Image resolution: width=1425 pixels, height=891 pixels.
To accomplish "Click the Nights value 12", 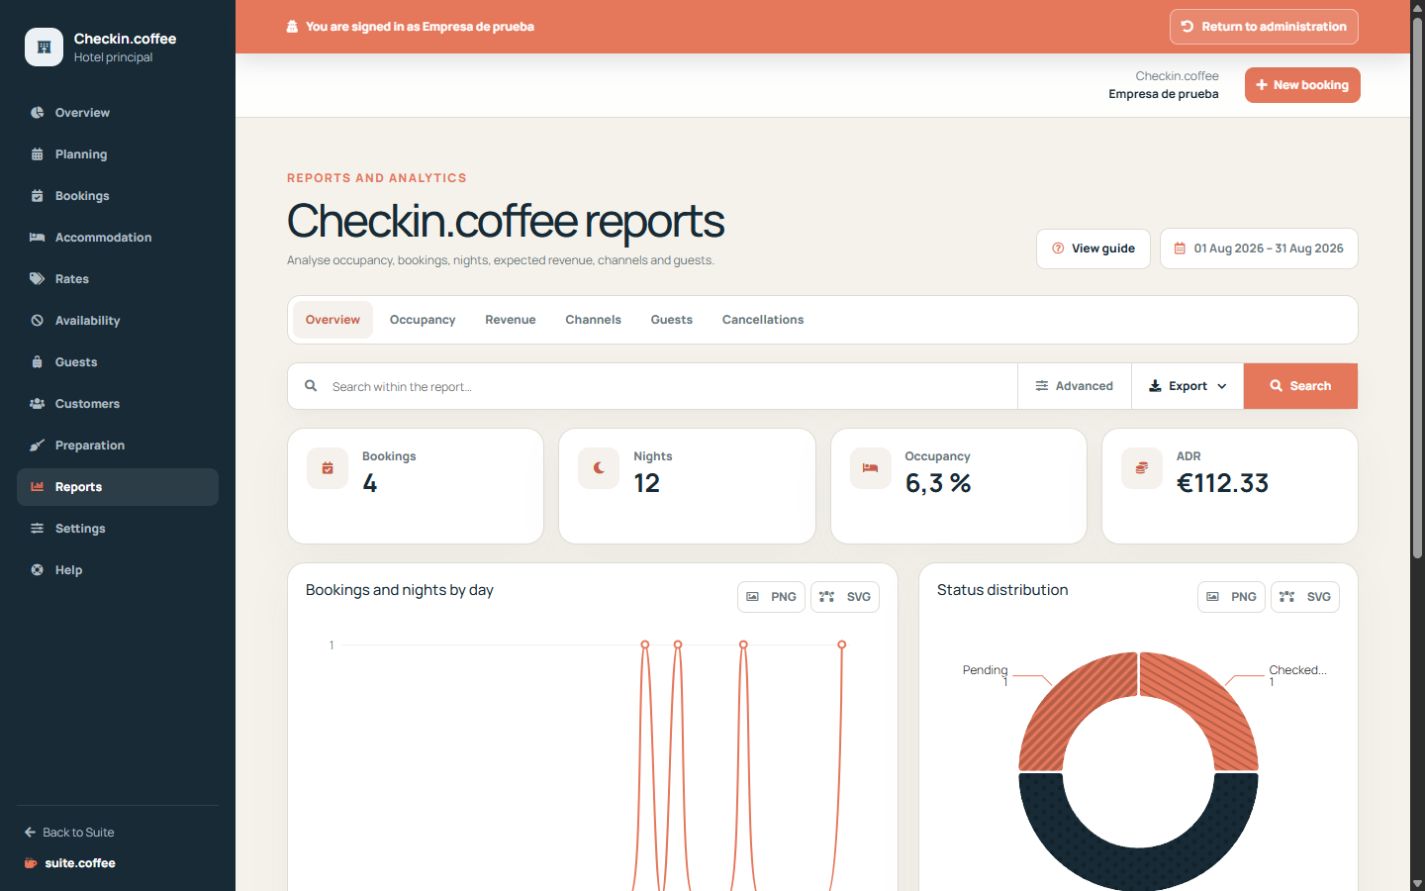I will click(647, 483).
